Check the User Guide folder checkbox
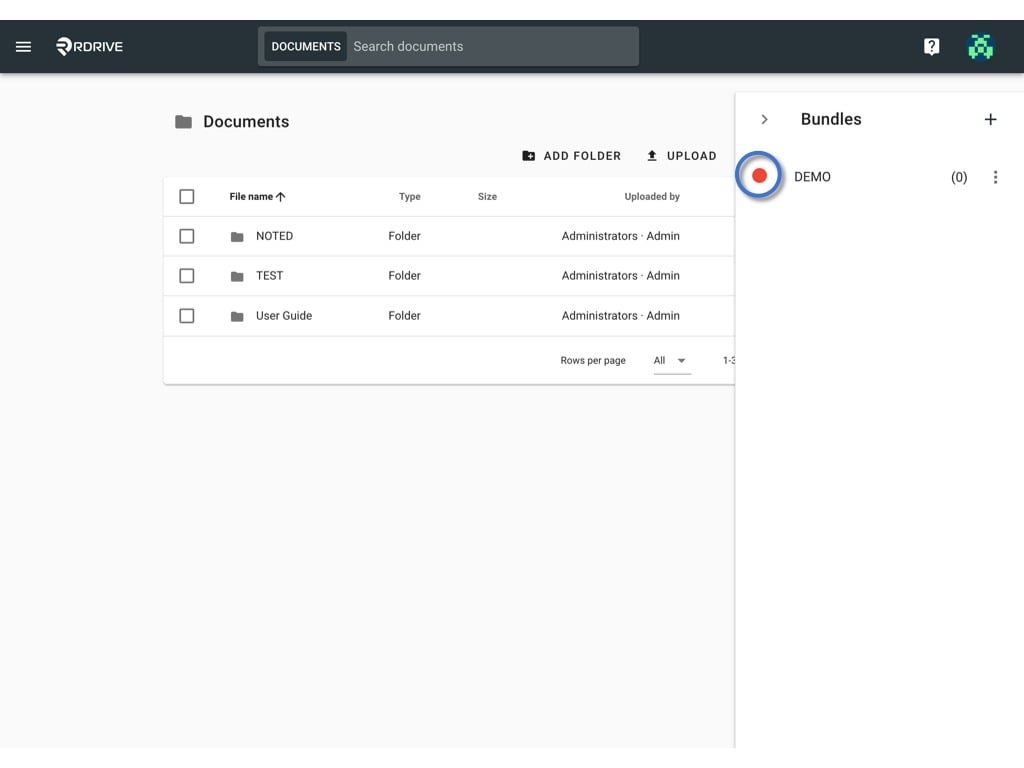Viewport: 1024px width, 768px height. coord(187,315)
